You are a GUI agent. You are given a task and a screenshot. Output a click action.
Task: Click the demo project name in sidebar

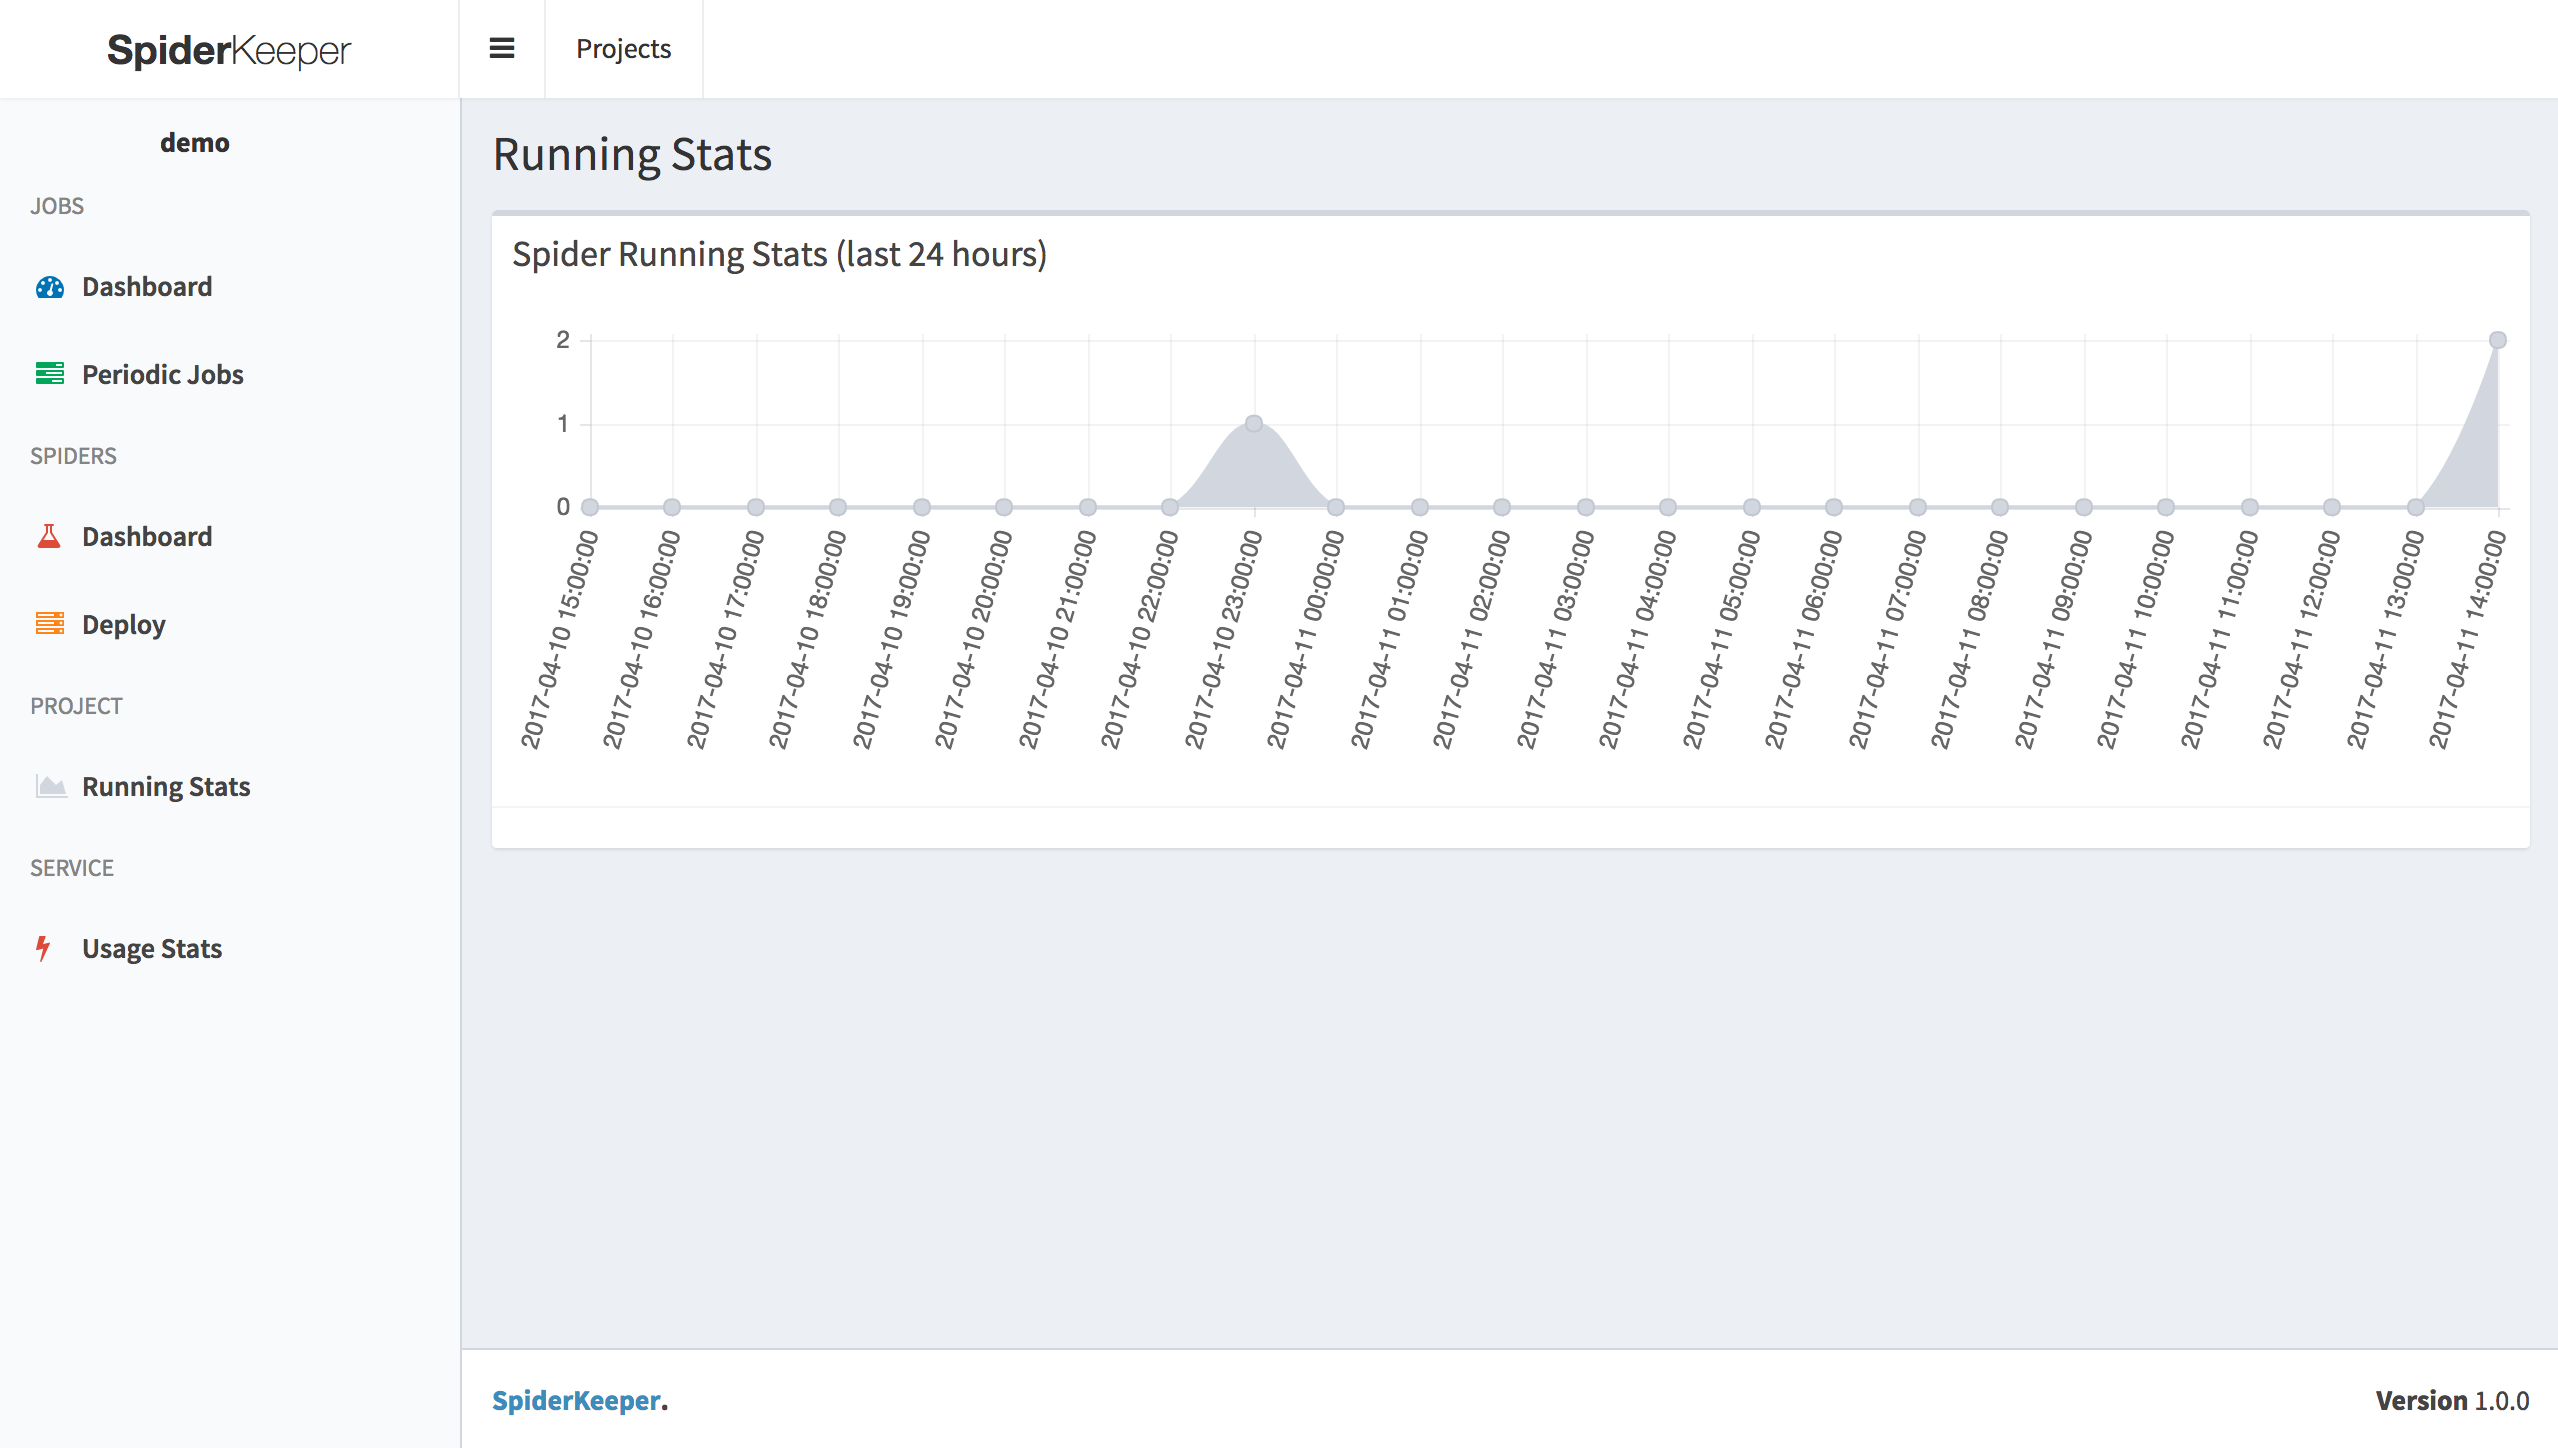click(195, 143)
